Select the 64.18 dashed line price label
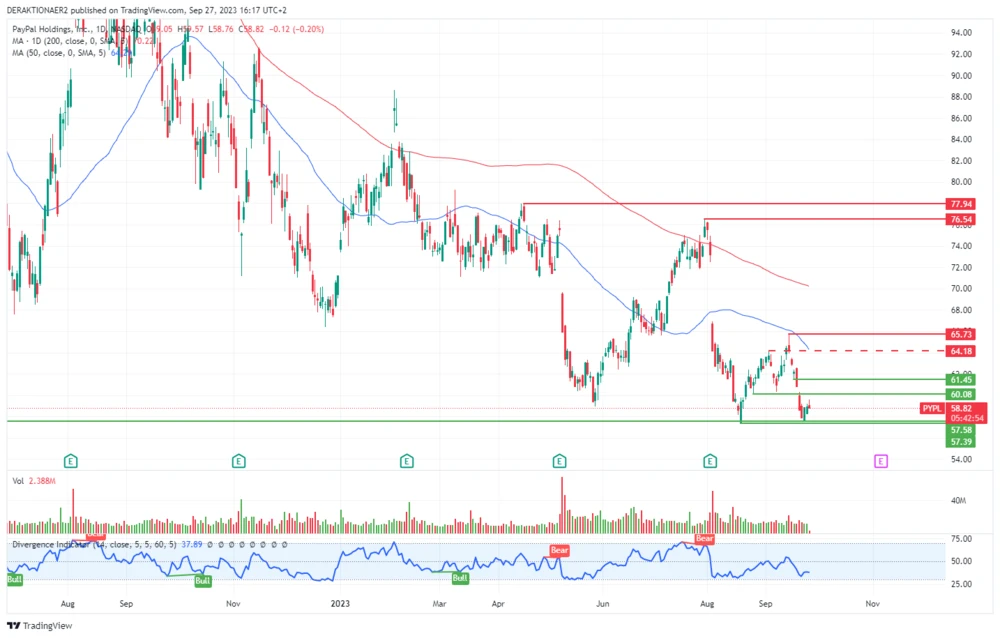Screen dimensions: 1000x638 click(x=962, y=351)
